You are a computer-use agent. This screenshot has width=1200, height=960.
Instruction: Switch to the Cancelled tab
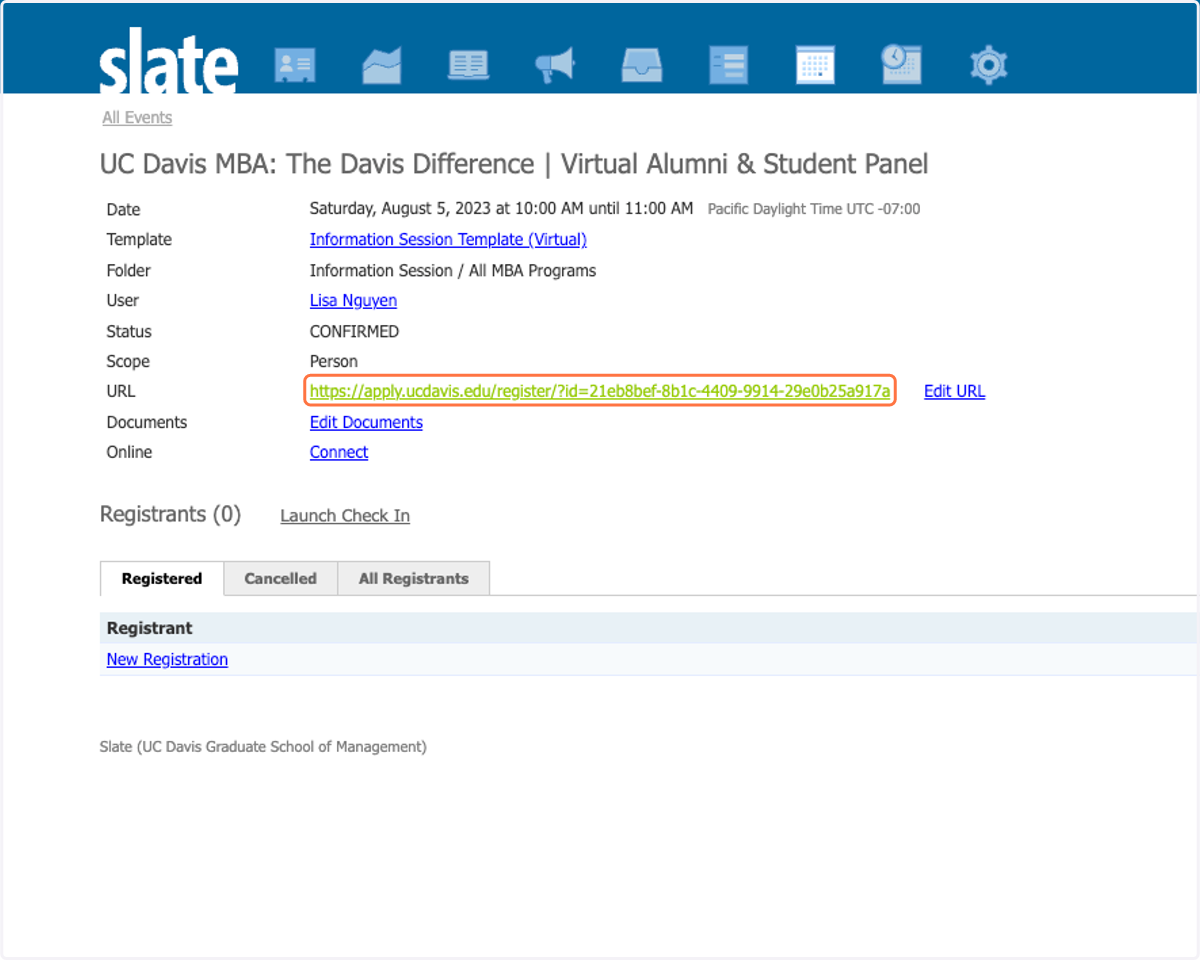280,579
